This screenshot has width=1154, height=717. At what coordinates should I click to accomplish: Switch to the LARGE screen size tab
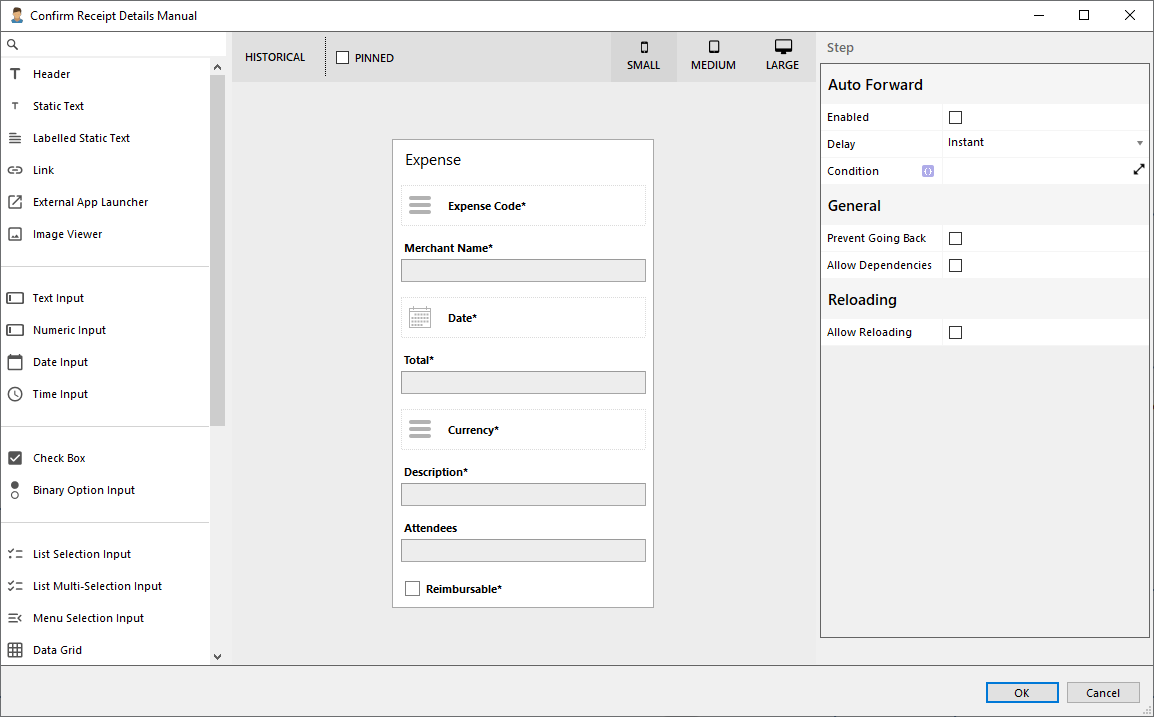click(x=782, y=56)
